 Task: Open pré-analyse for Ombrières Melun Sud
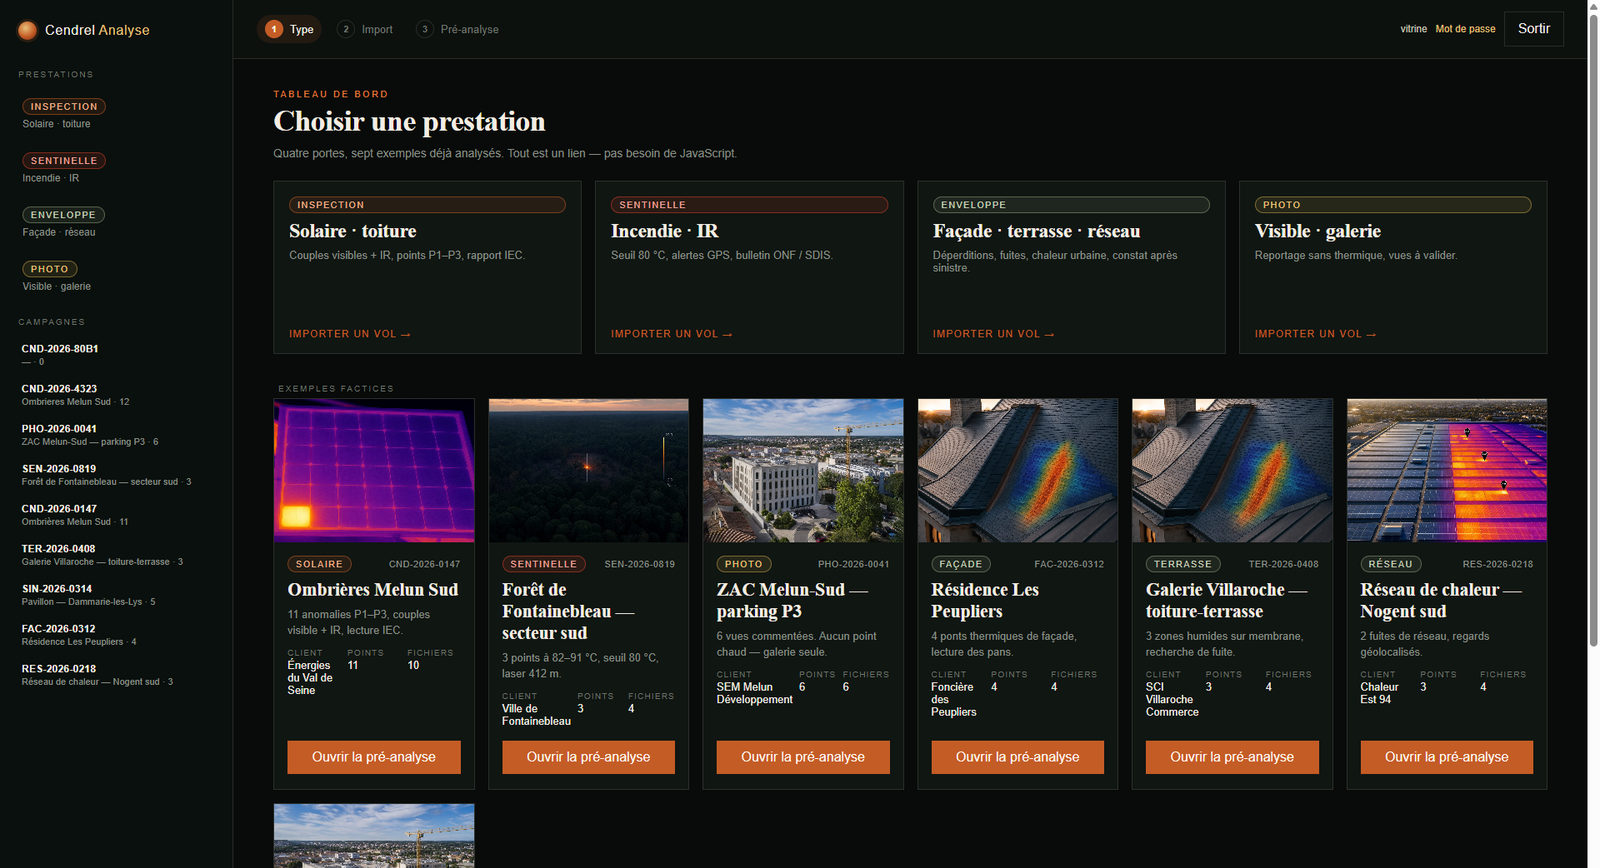pyautogui.click(x=374, y=757)
